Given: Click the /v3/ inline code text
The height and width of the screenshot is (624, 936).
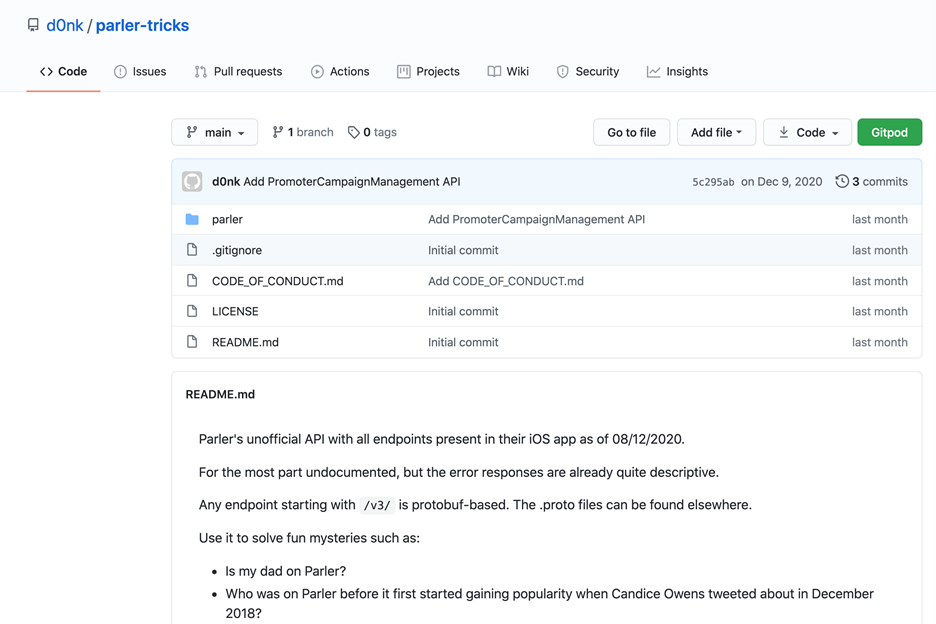Looking at the screenshot, I should point(377,505).
